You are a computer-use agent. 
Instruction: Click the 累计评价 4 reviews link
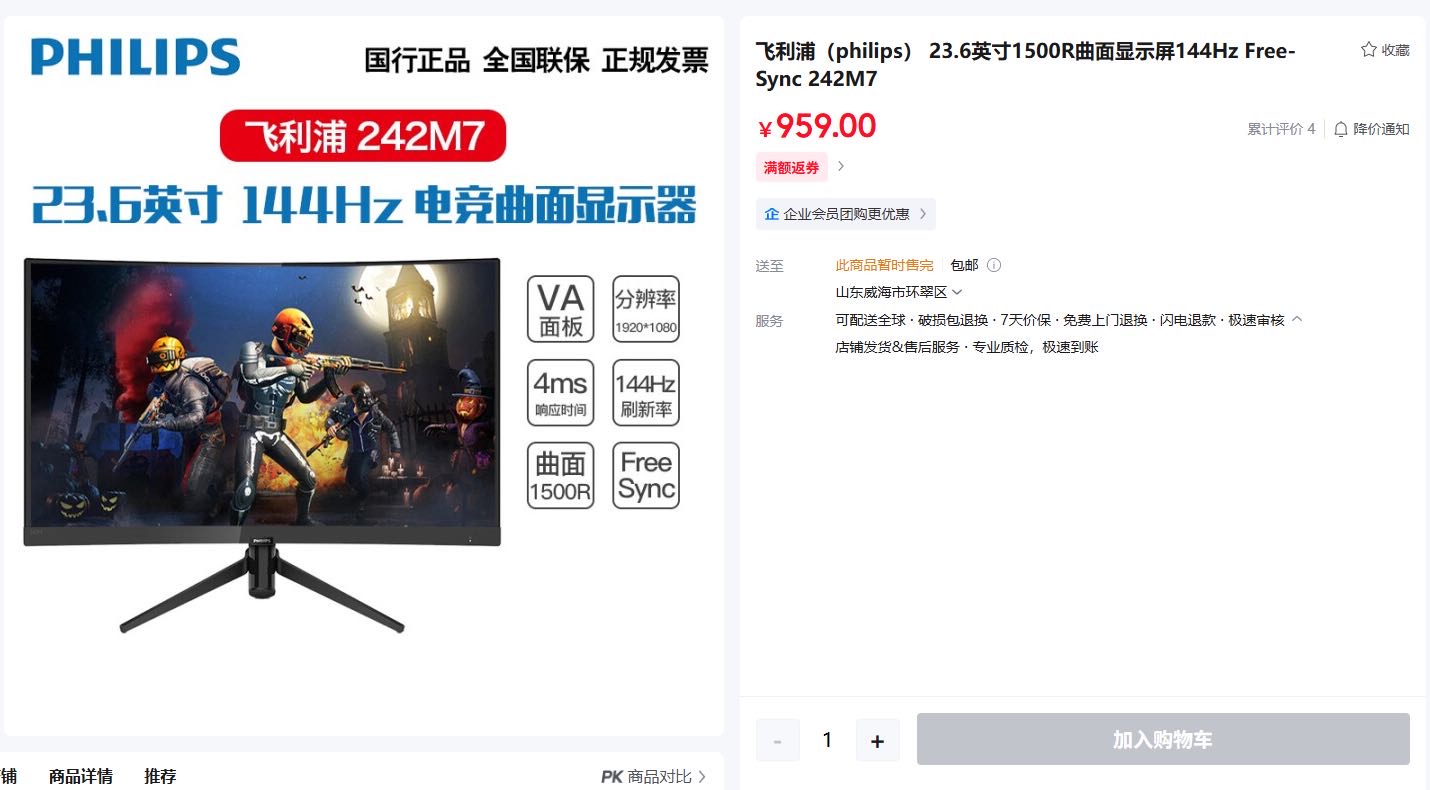pos(1281,129)
